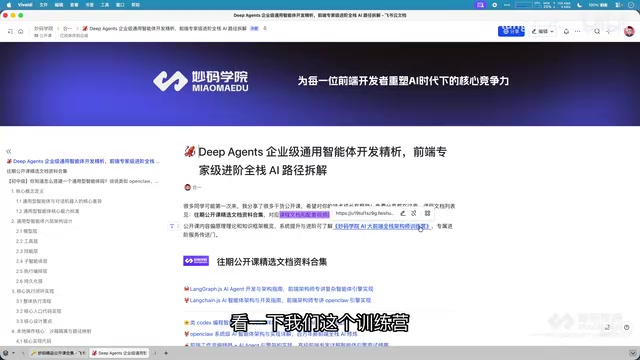Open dropdown arrow beside Vivaldi icon

(13, 353)
